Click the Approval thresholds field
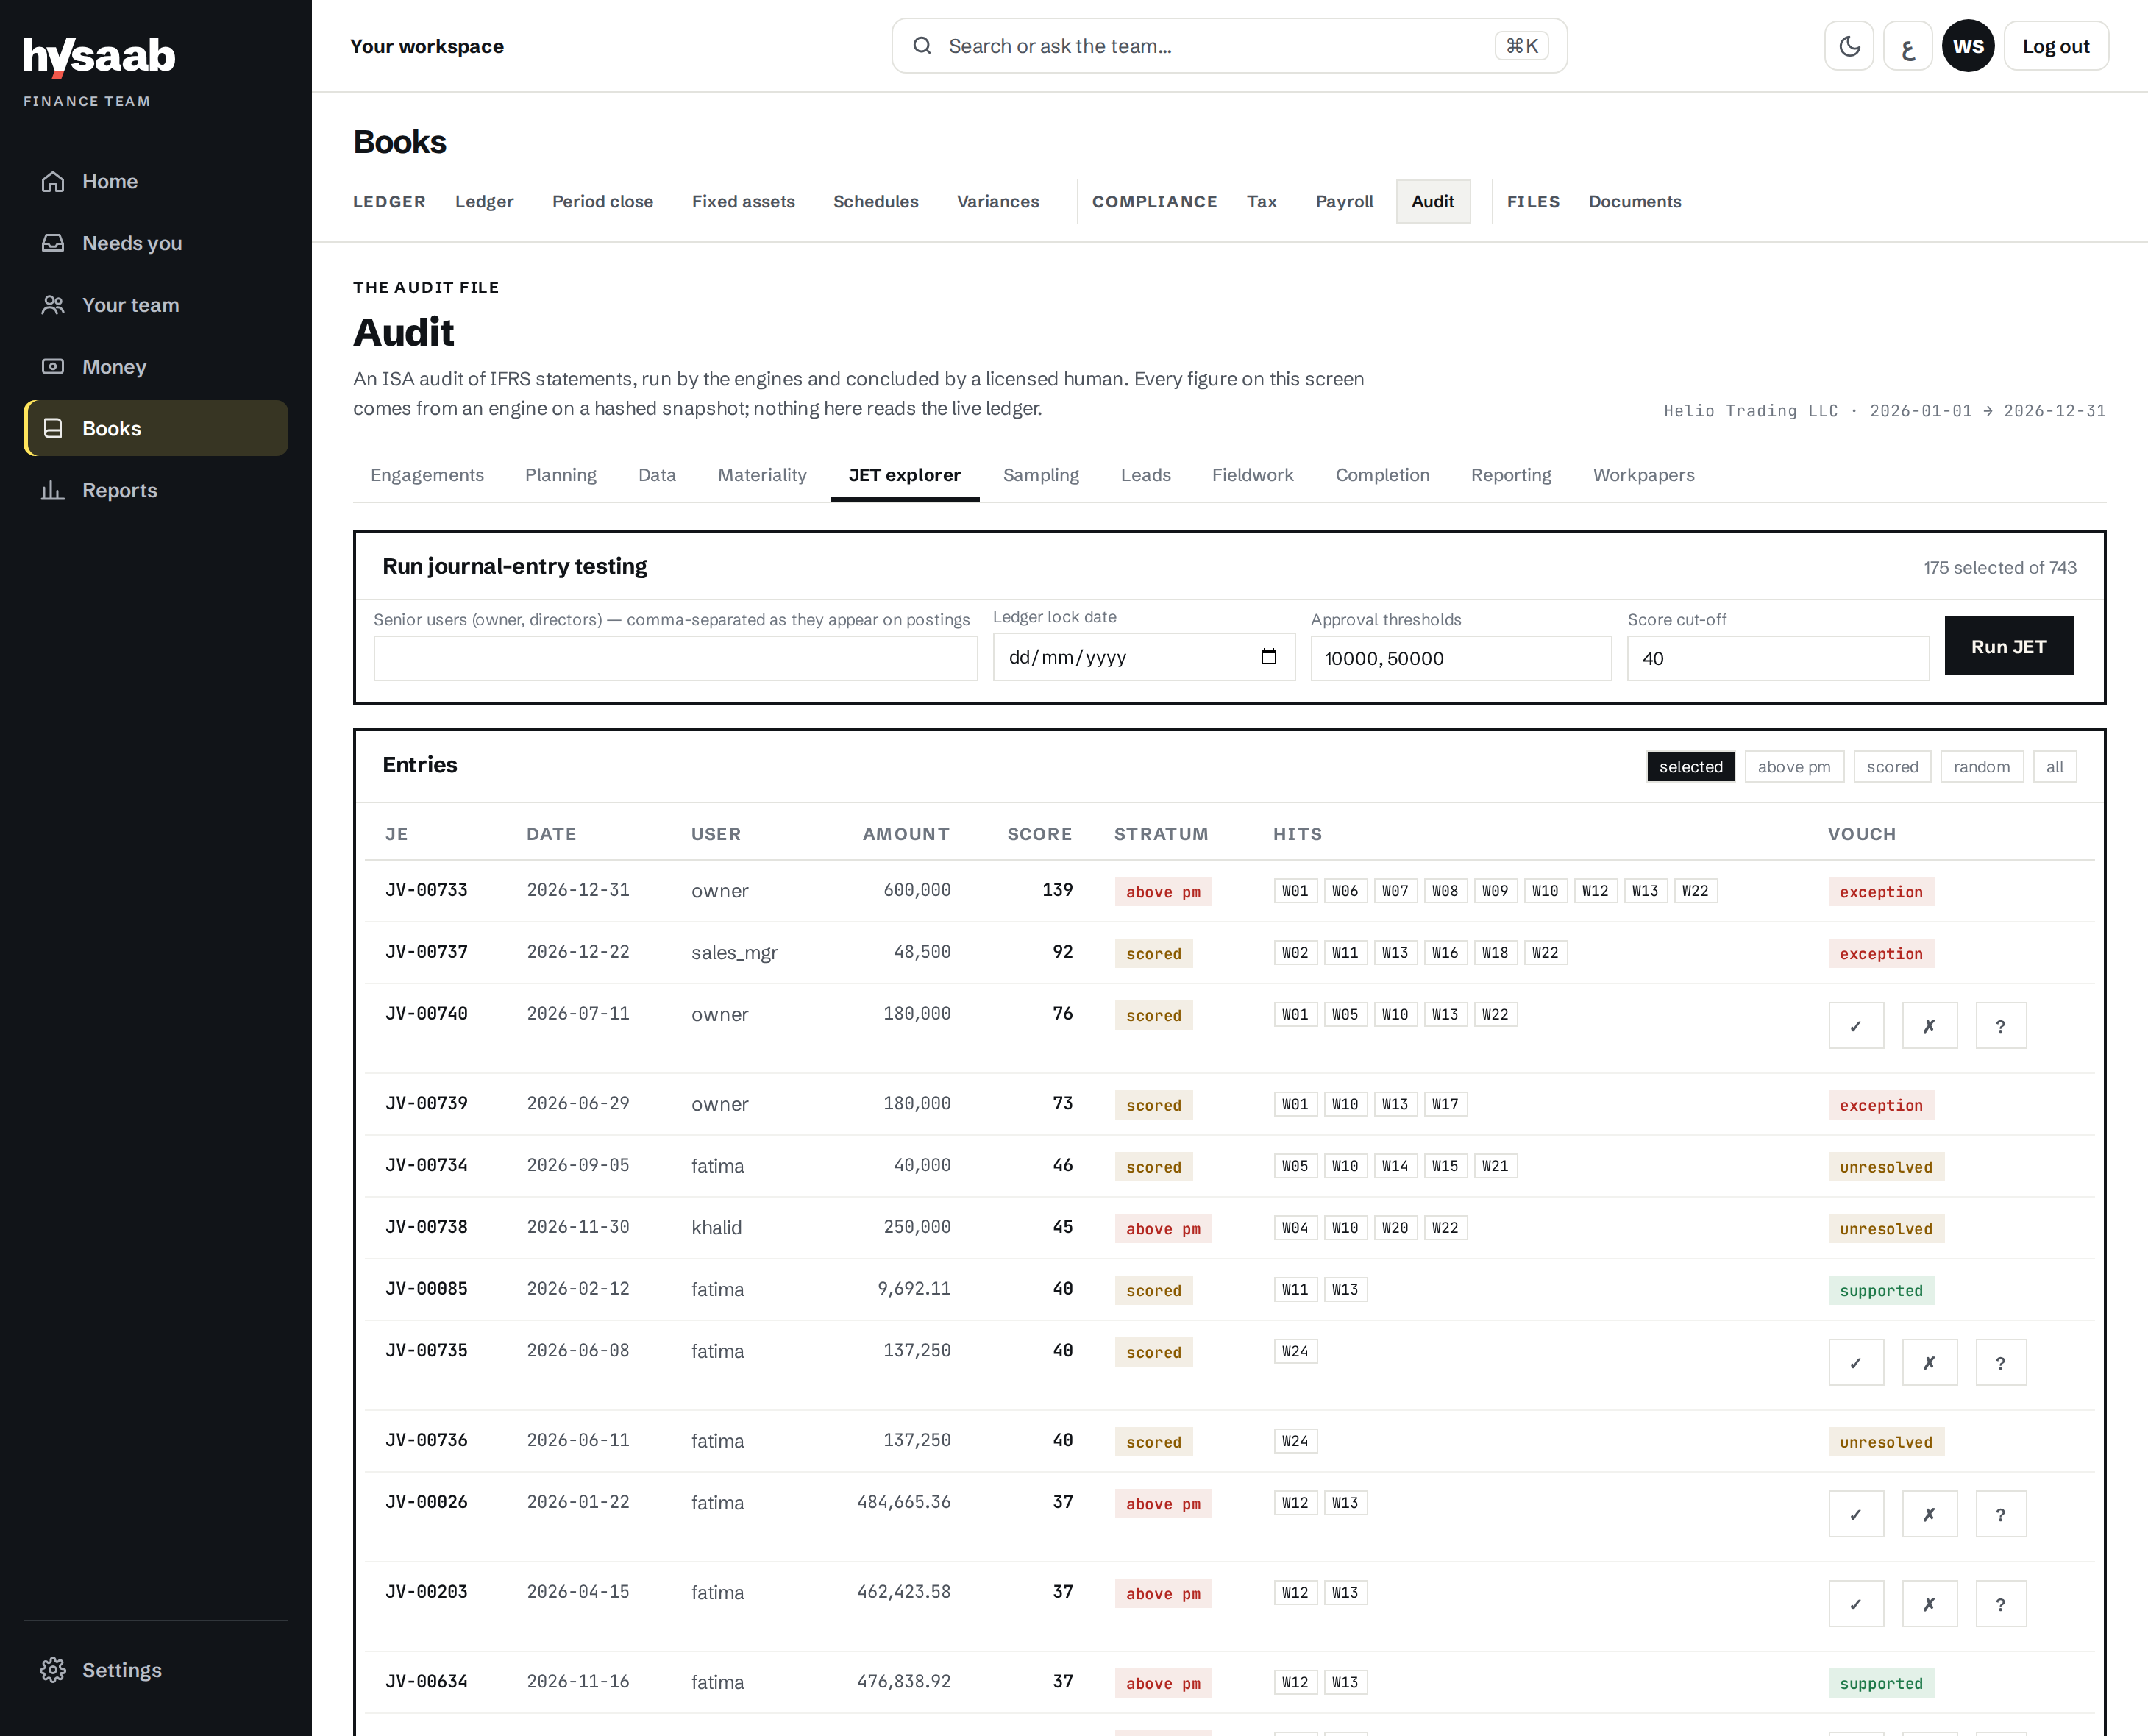The height and width of the screenshot is (1736, 2148). coord(1460,658)
